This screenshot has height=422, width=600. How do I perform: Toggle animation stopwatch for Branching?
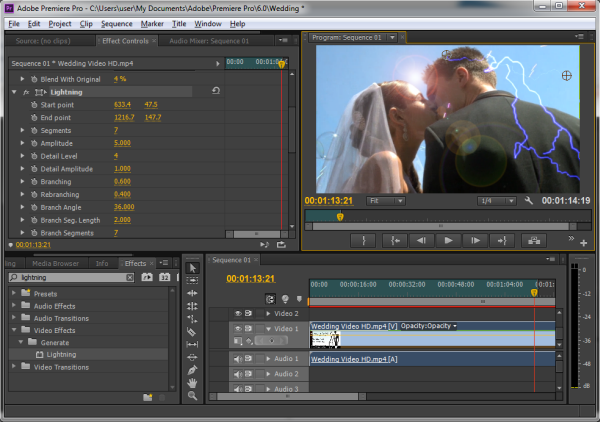point(34,182)
